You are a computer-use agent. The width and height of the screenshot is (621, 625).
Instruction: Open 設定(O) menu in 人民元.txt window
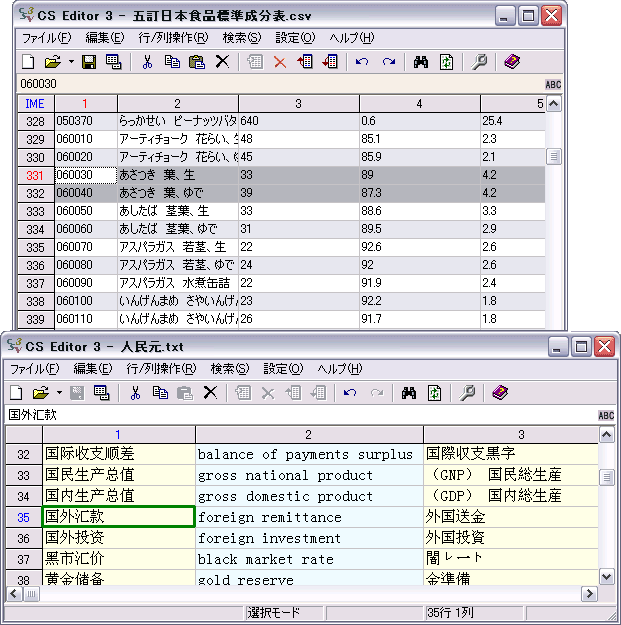[283, 369]
